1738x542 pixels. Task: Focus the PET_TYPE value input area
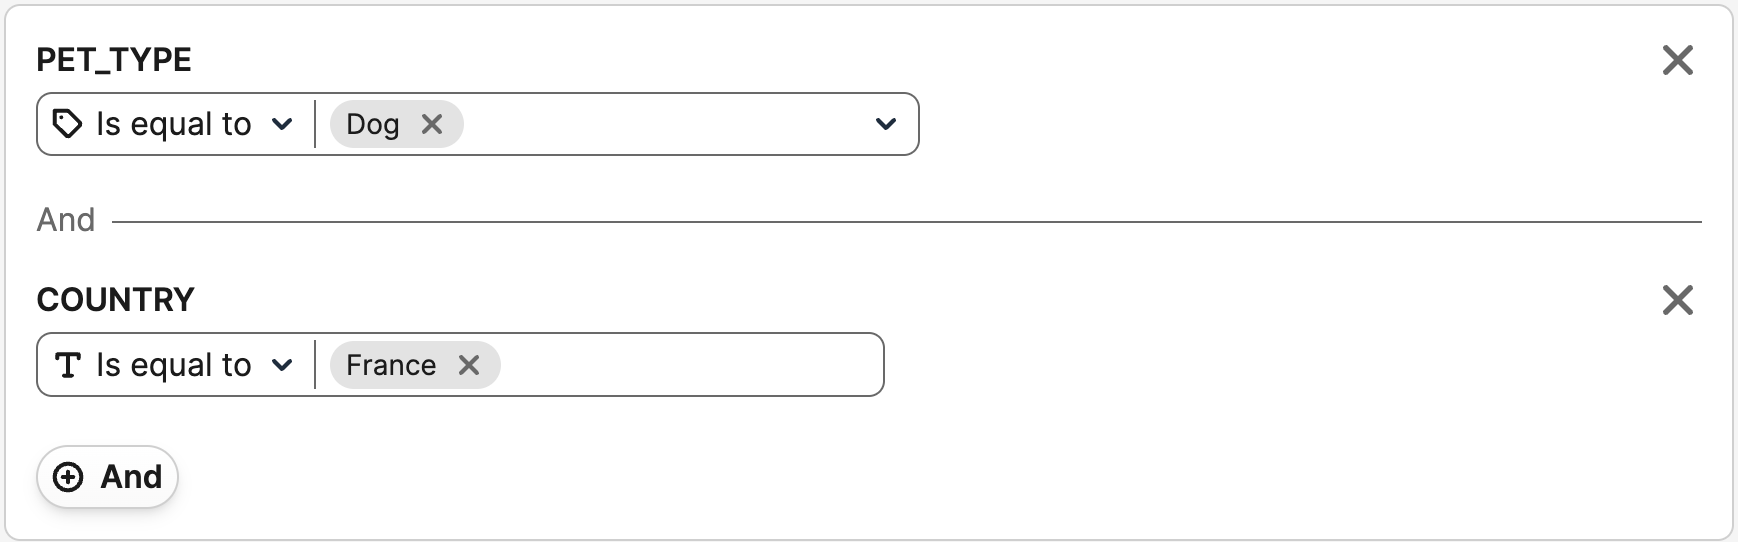(x=660, y=124)
